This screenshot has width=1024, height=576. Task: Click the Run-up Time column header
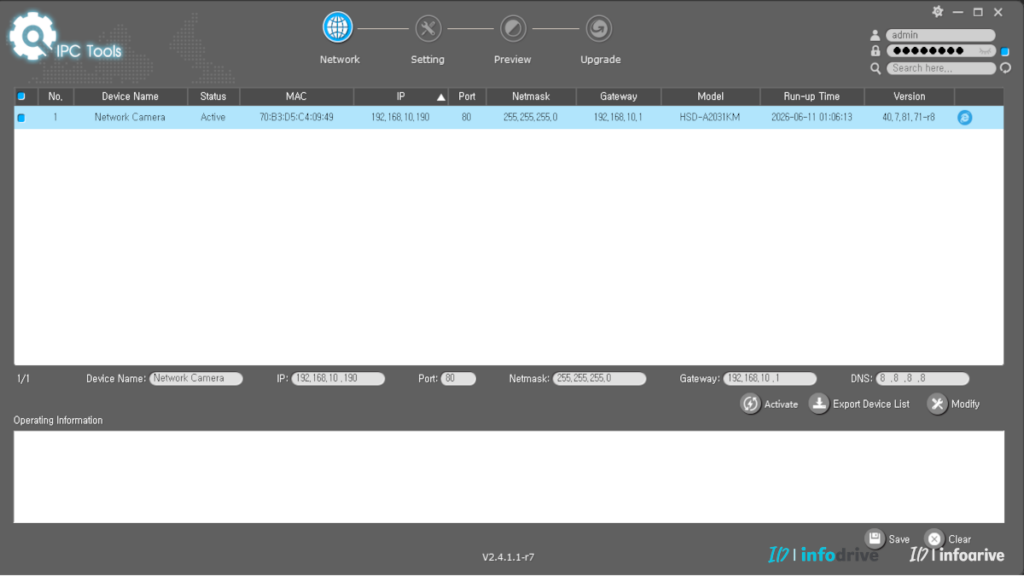click(811, 97)
